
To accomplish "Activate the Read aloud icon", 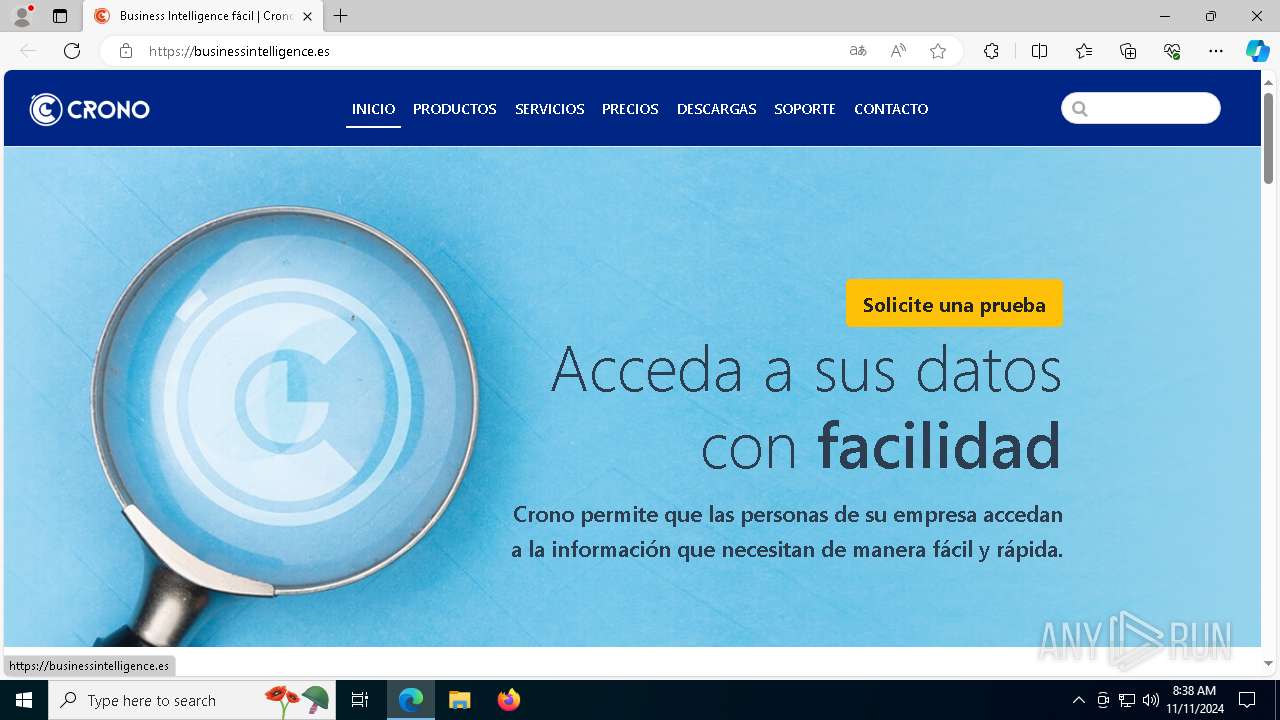I will [x=898, y=51].
